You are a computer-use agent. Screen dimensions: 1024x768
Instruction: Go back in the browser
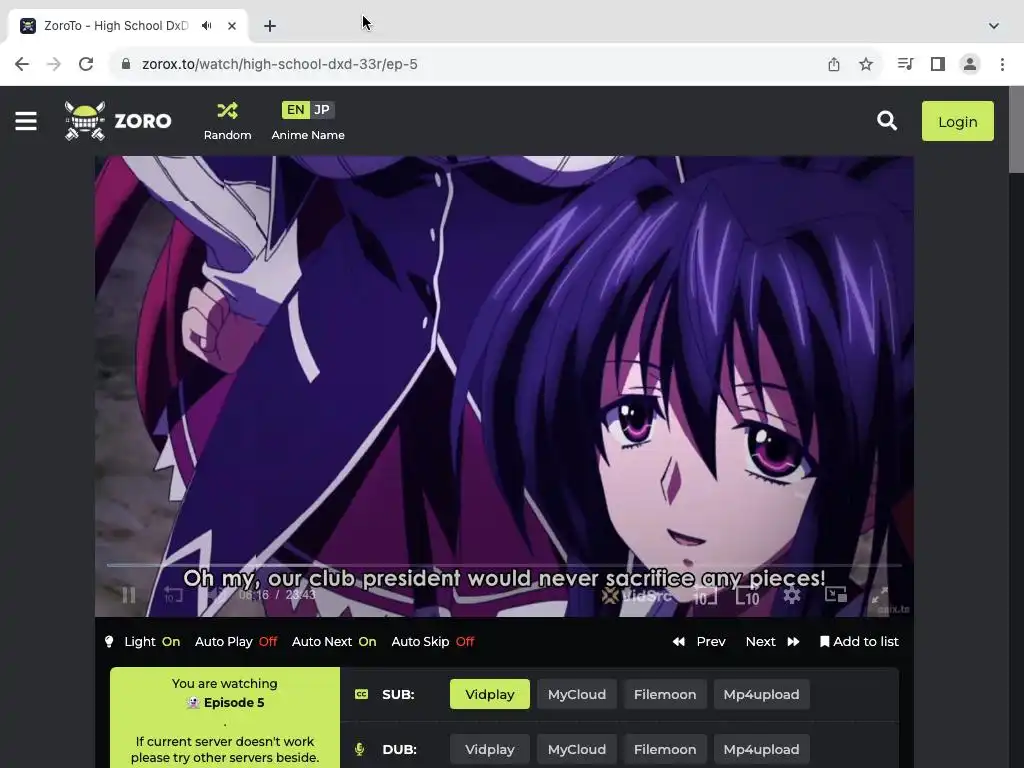pyautogui.click(x=22, y=64)
